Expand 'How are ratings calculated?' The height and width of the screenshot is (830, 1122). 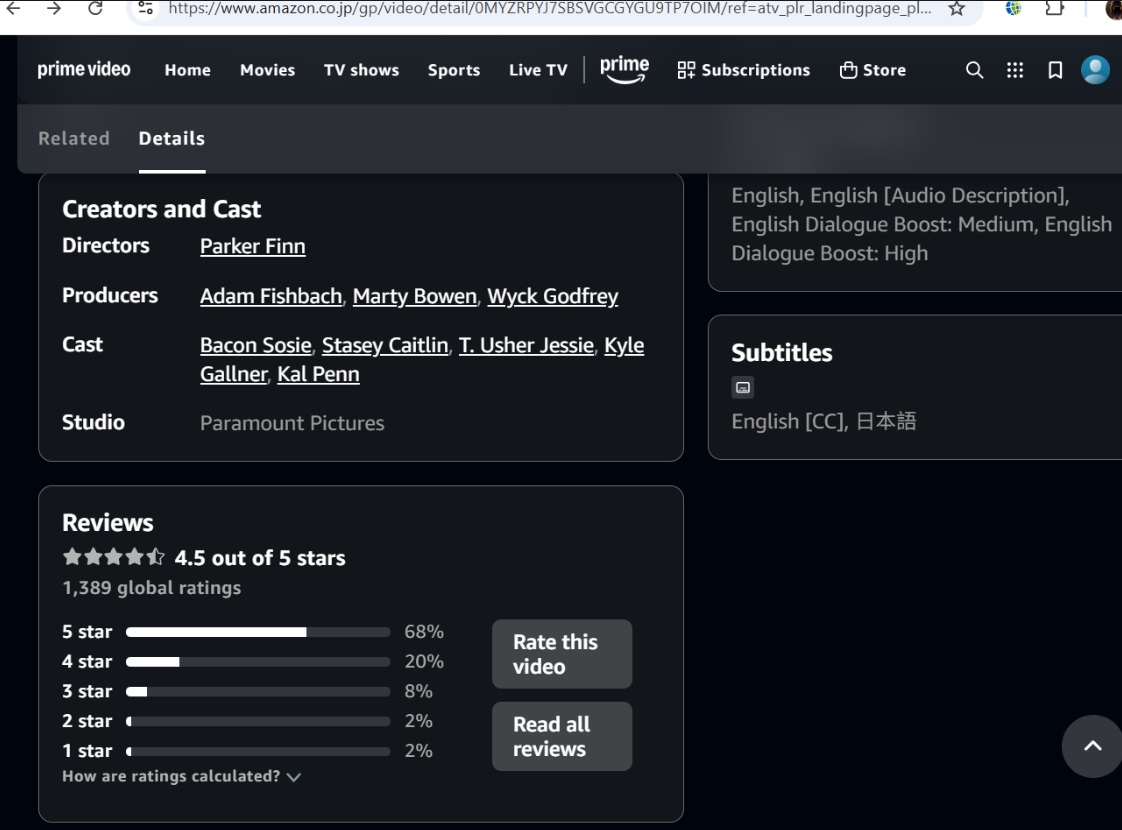(x=181, y=776)
